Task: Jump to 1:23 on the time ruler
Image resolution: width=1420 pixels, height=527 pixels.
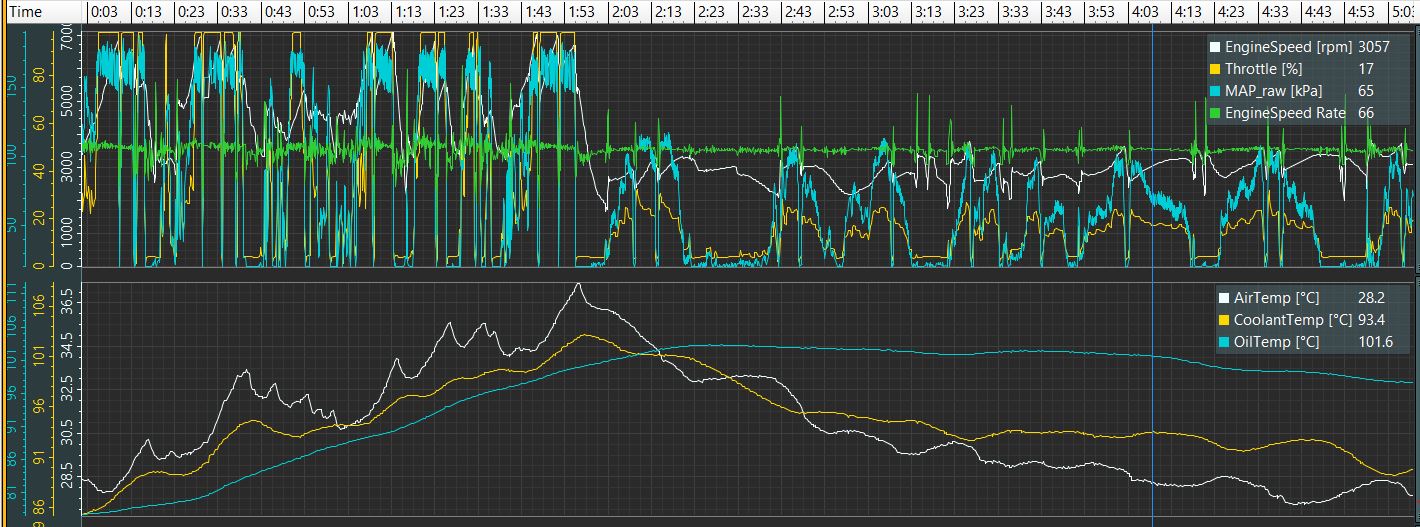Action: [x=451, y=12]
